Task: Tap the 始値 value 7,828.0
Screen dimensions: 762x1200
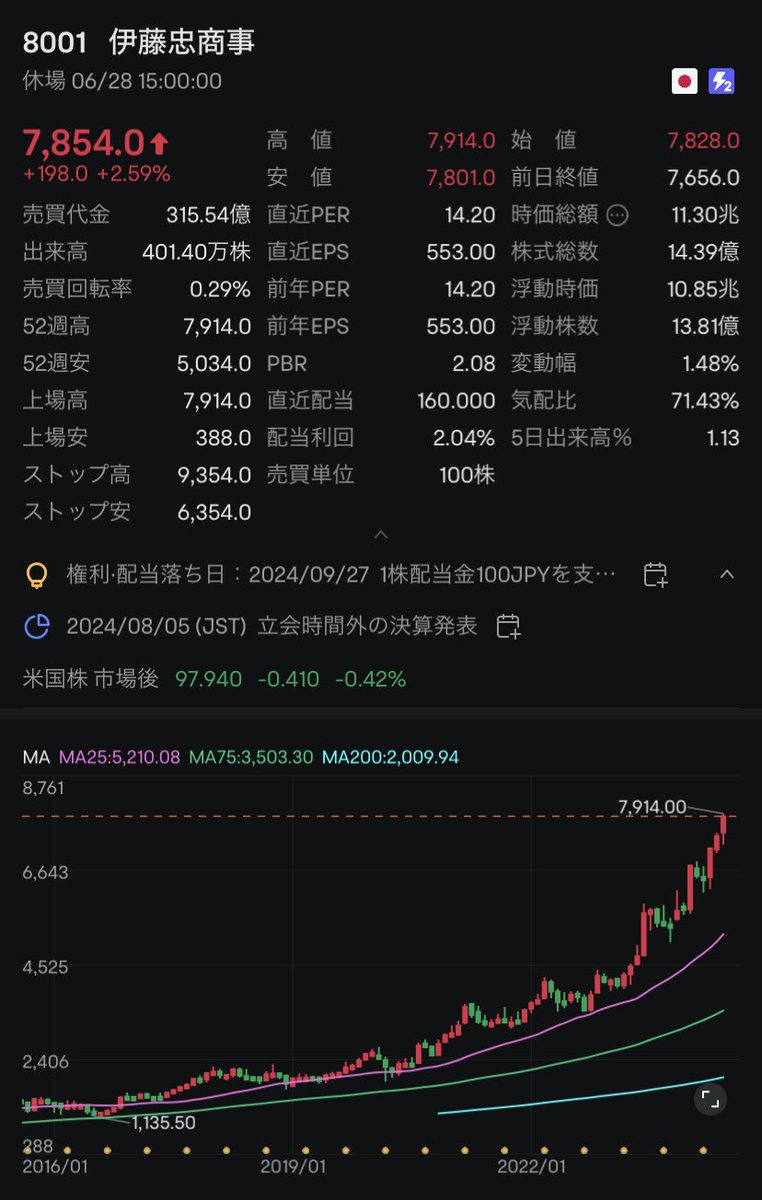Action: click(705, 141)
